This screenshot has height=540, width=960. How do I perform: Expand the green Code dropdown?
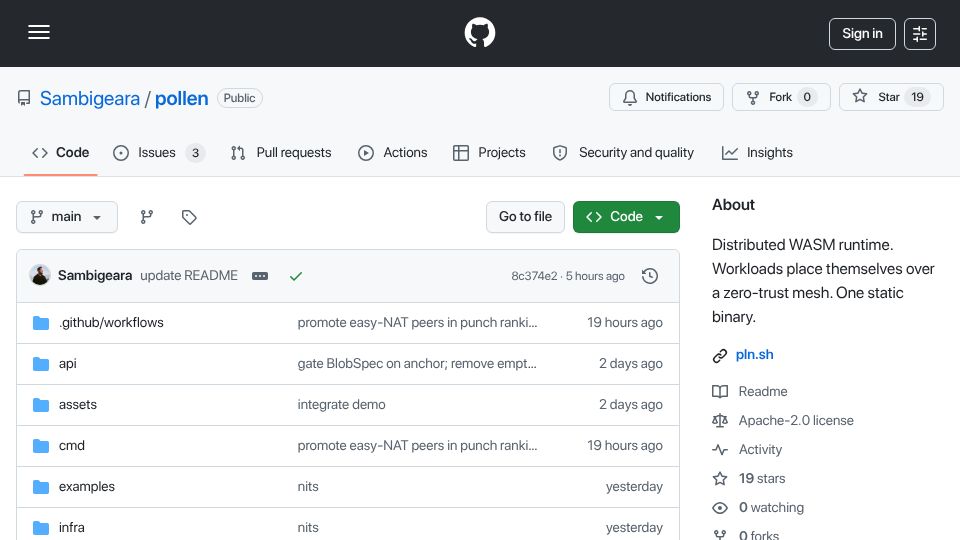(626, 217)
